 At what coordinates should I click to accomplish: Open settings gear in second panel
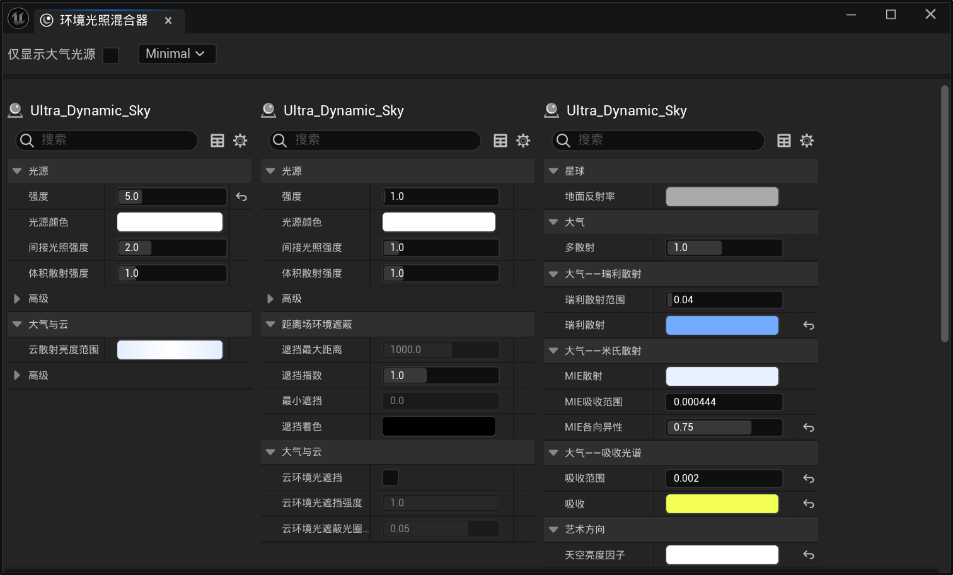click(x=523, y=140)
